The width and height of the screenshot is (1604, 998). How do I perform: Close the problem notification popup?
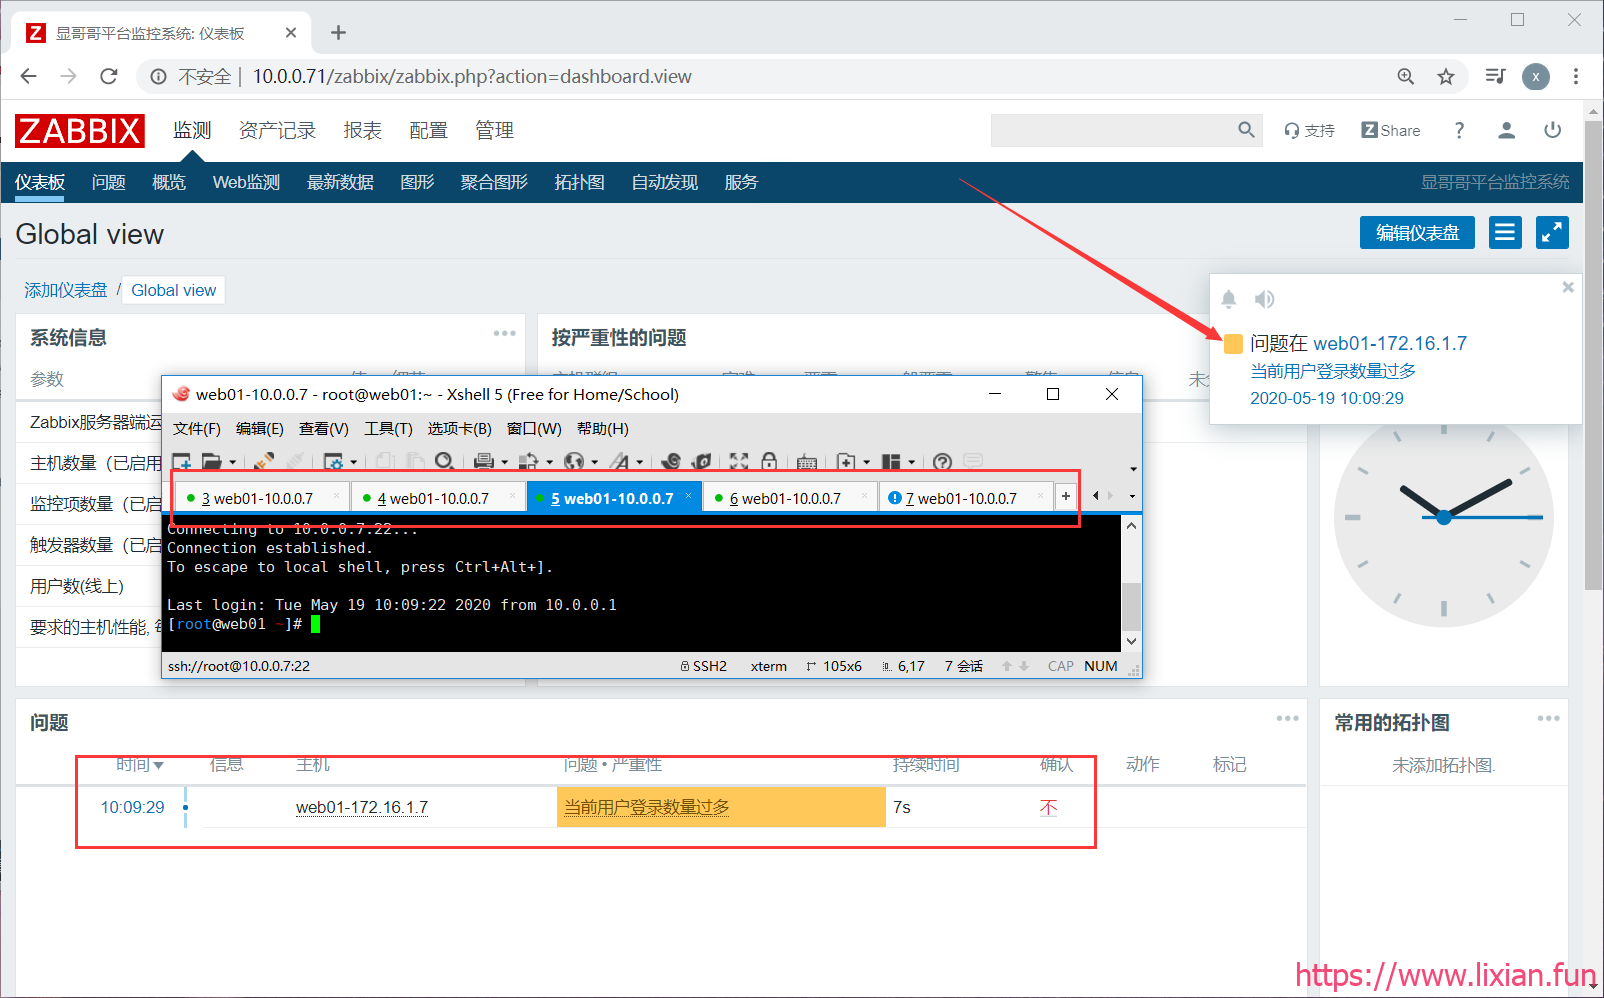[x=1567, y=287]
